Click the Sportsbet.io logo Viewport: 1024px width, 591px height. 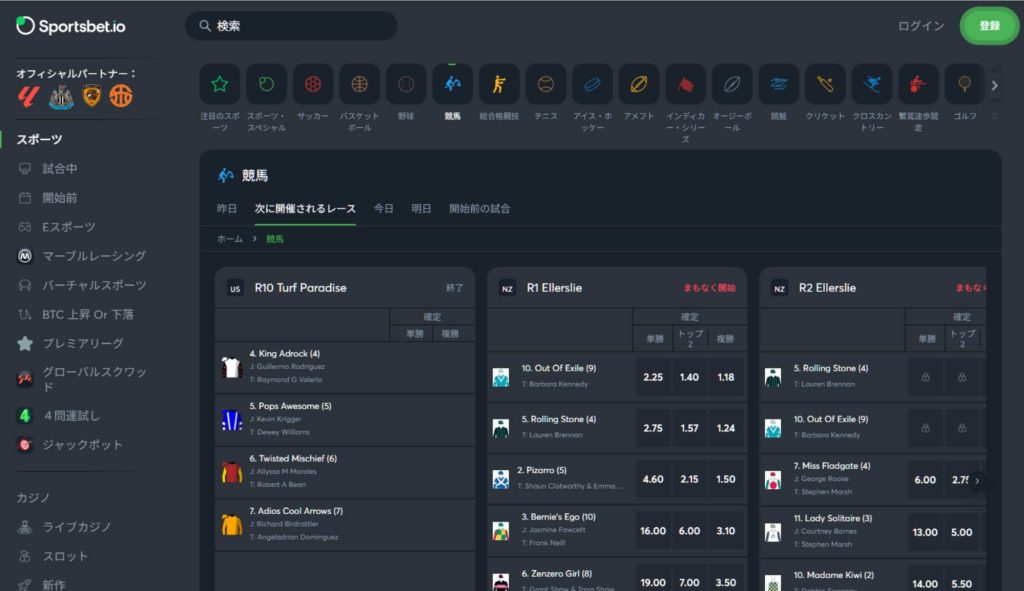(x=71, y=26)
